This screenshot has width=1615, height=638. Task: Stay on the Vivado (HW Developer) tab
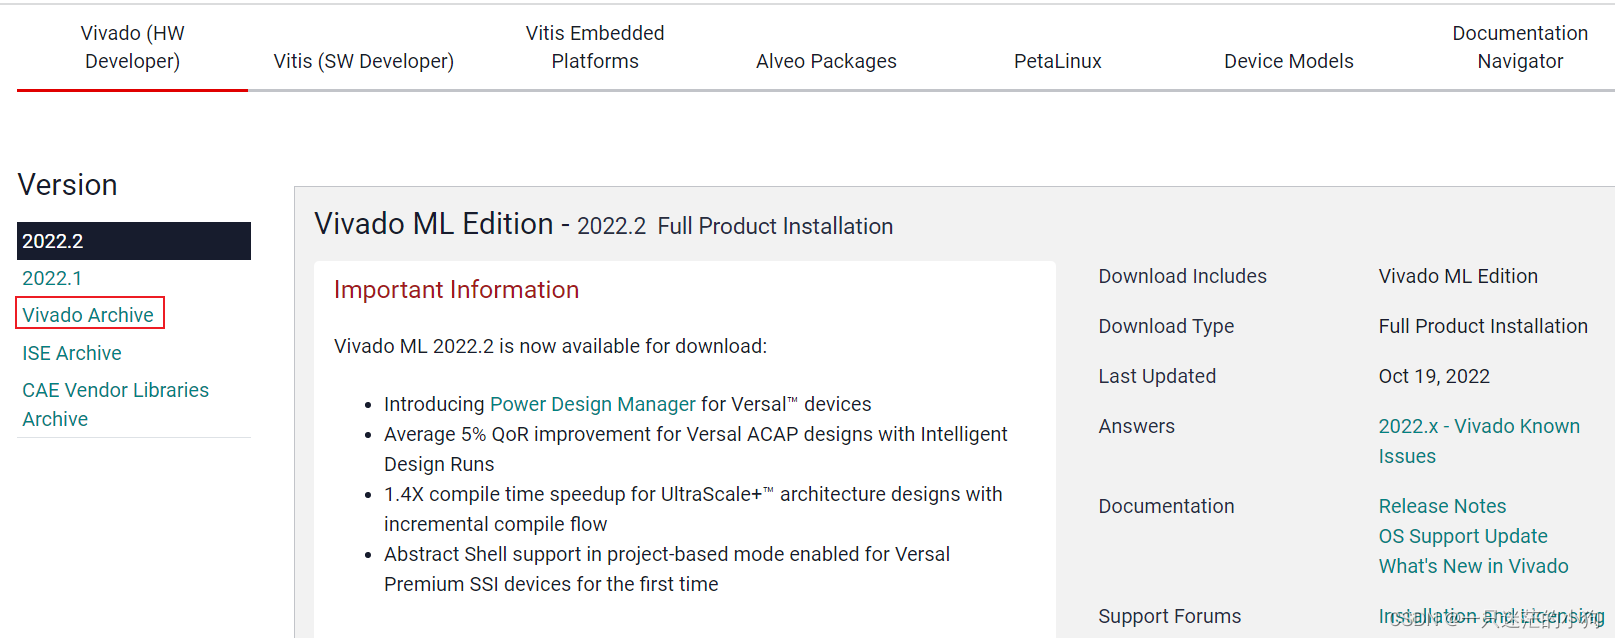click(x=131, y=47)
